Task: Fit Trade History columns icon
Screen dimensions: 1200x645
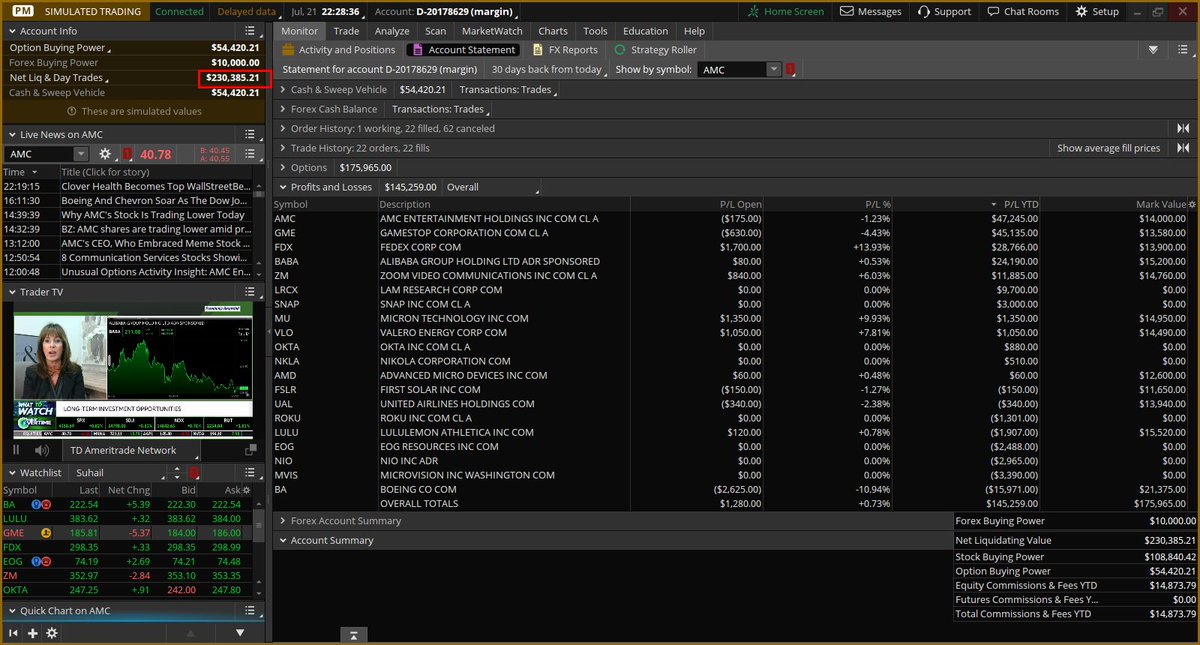Action: [x=1183, y=148]
